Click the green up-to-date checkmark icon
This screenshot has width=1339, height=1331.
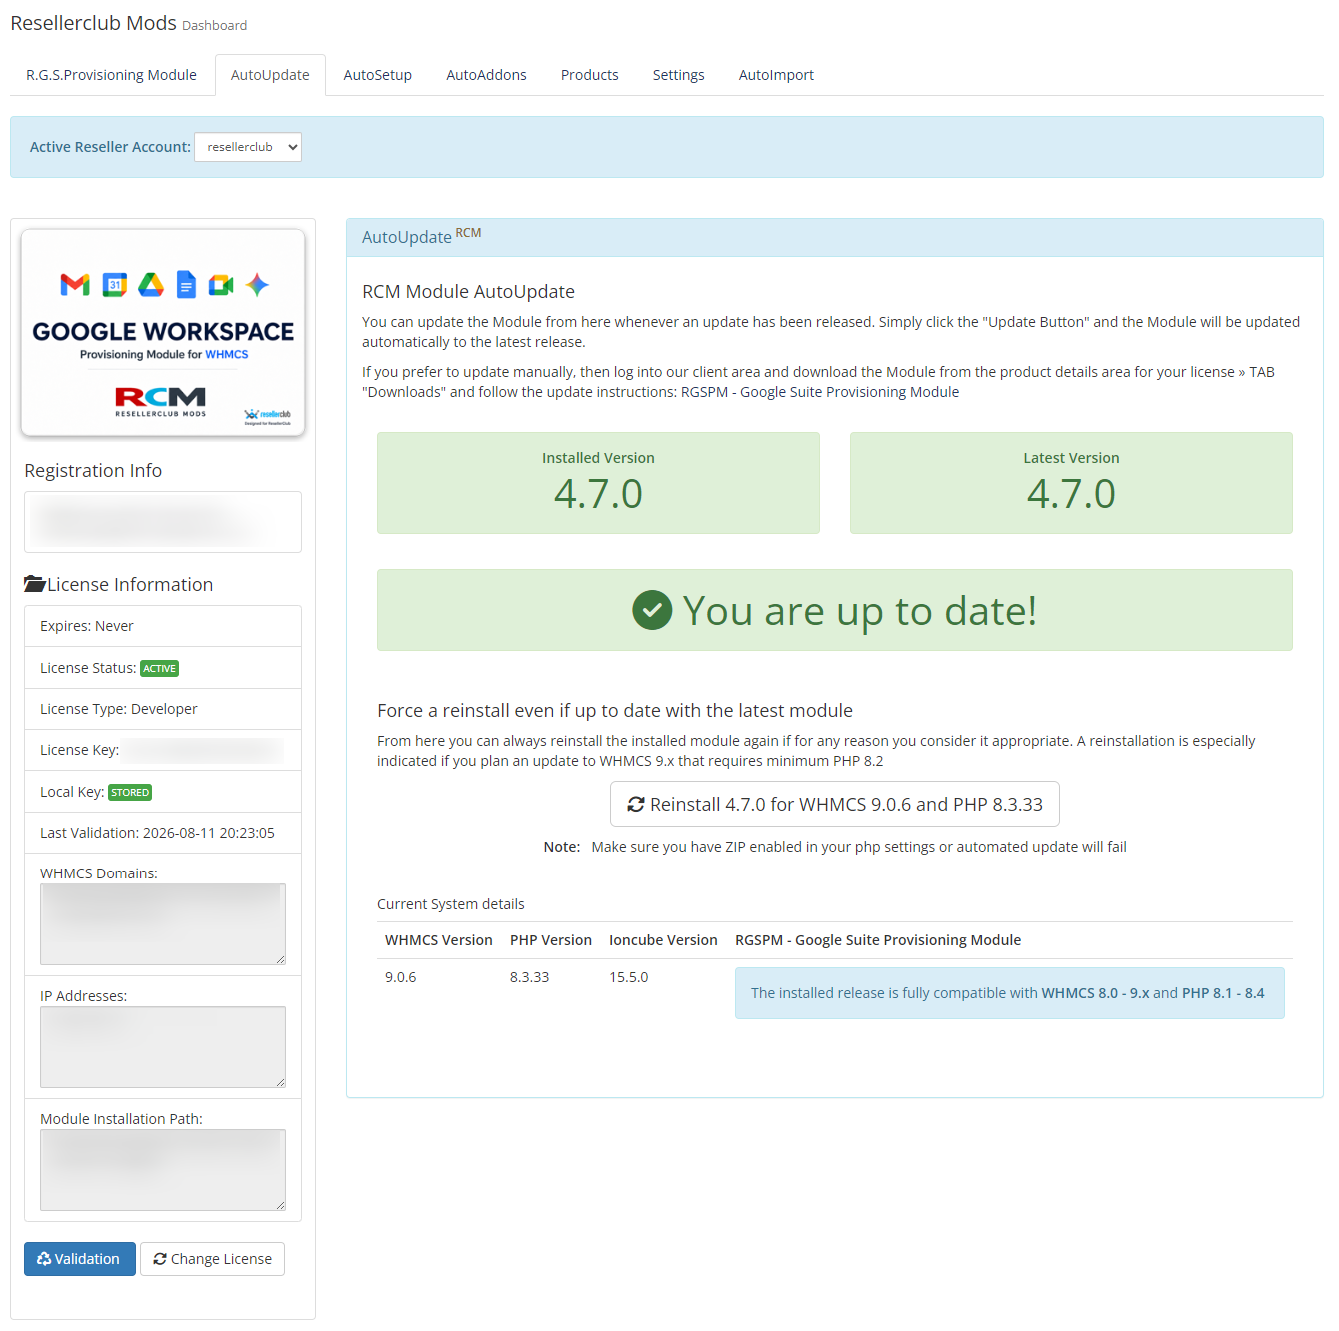[x=652, y=610]
